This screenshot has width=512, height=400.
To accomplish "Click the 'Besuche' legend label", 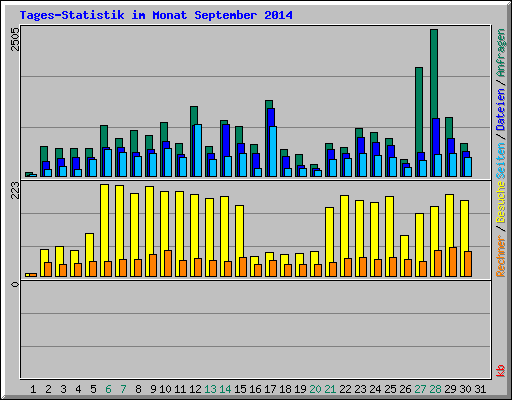I will (501, 202).
